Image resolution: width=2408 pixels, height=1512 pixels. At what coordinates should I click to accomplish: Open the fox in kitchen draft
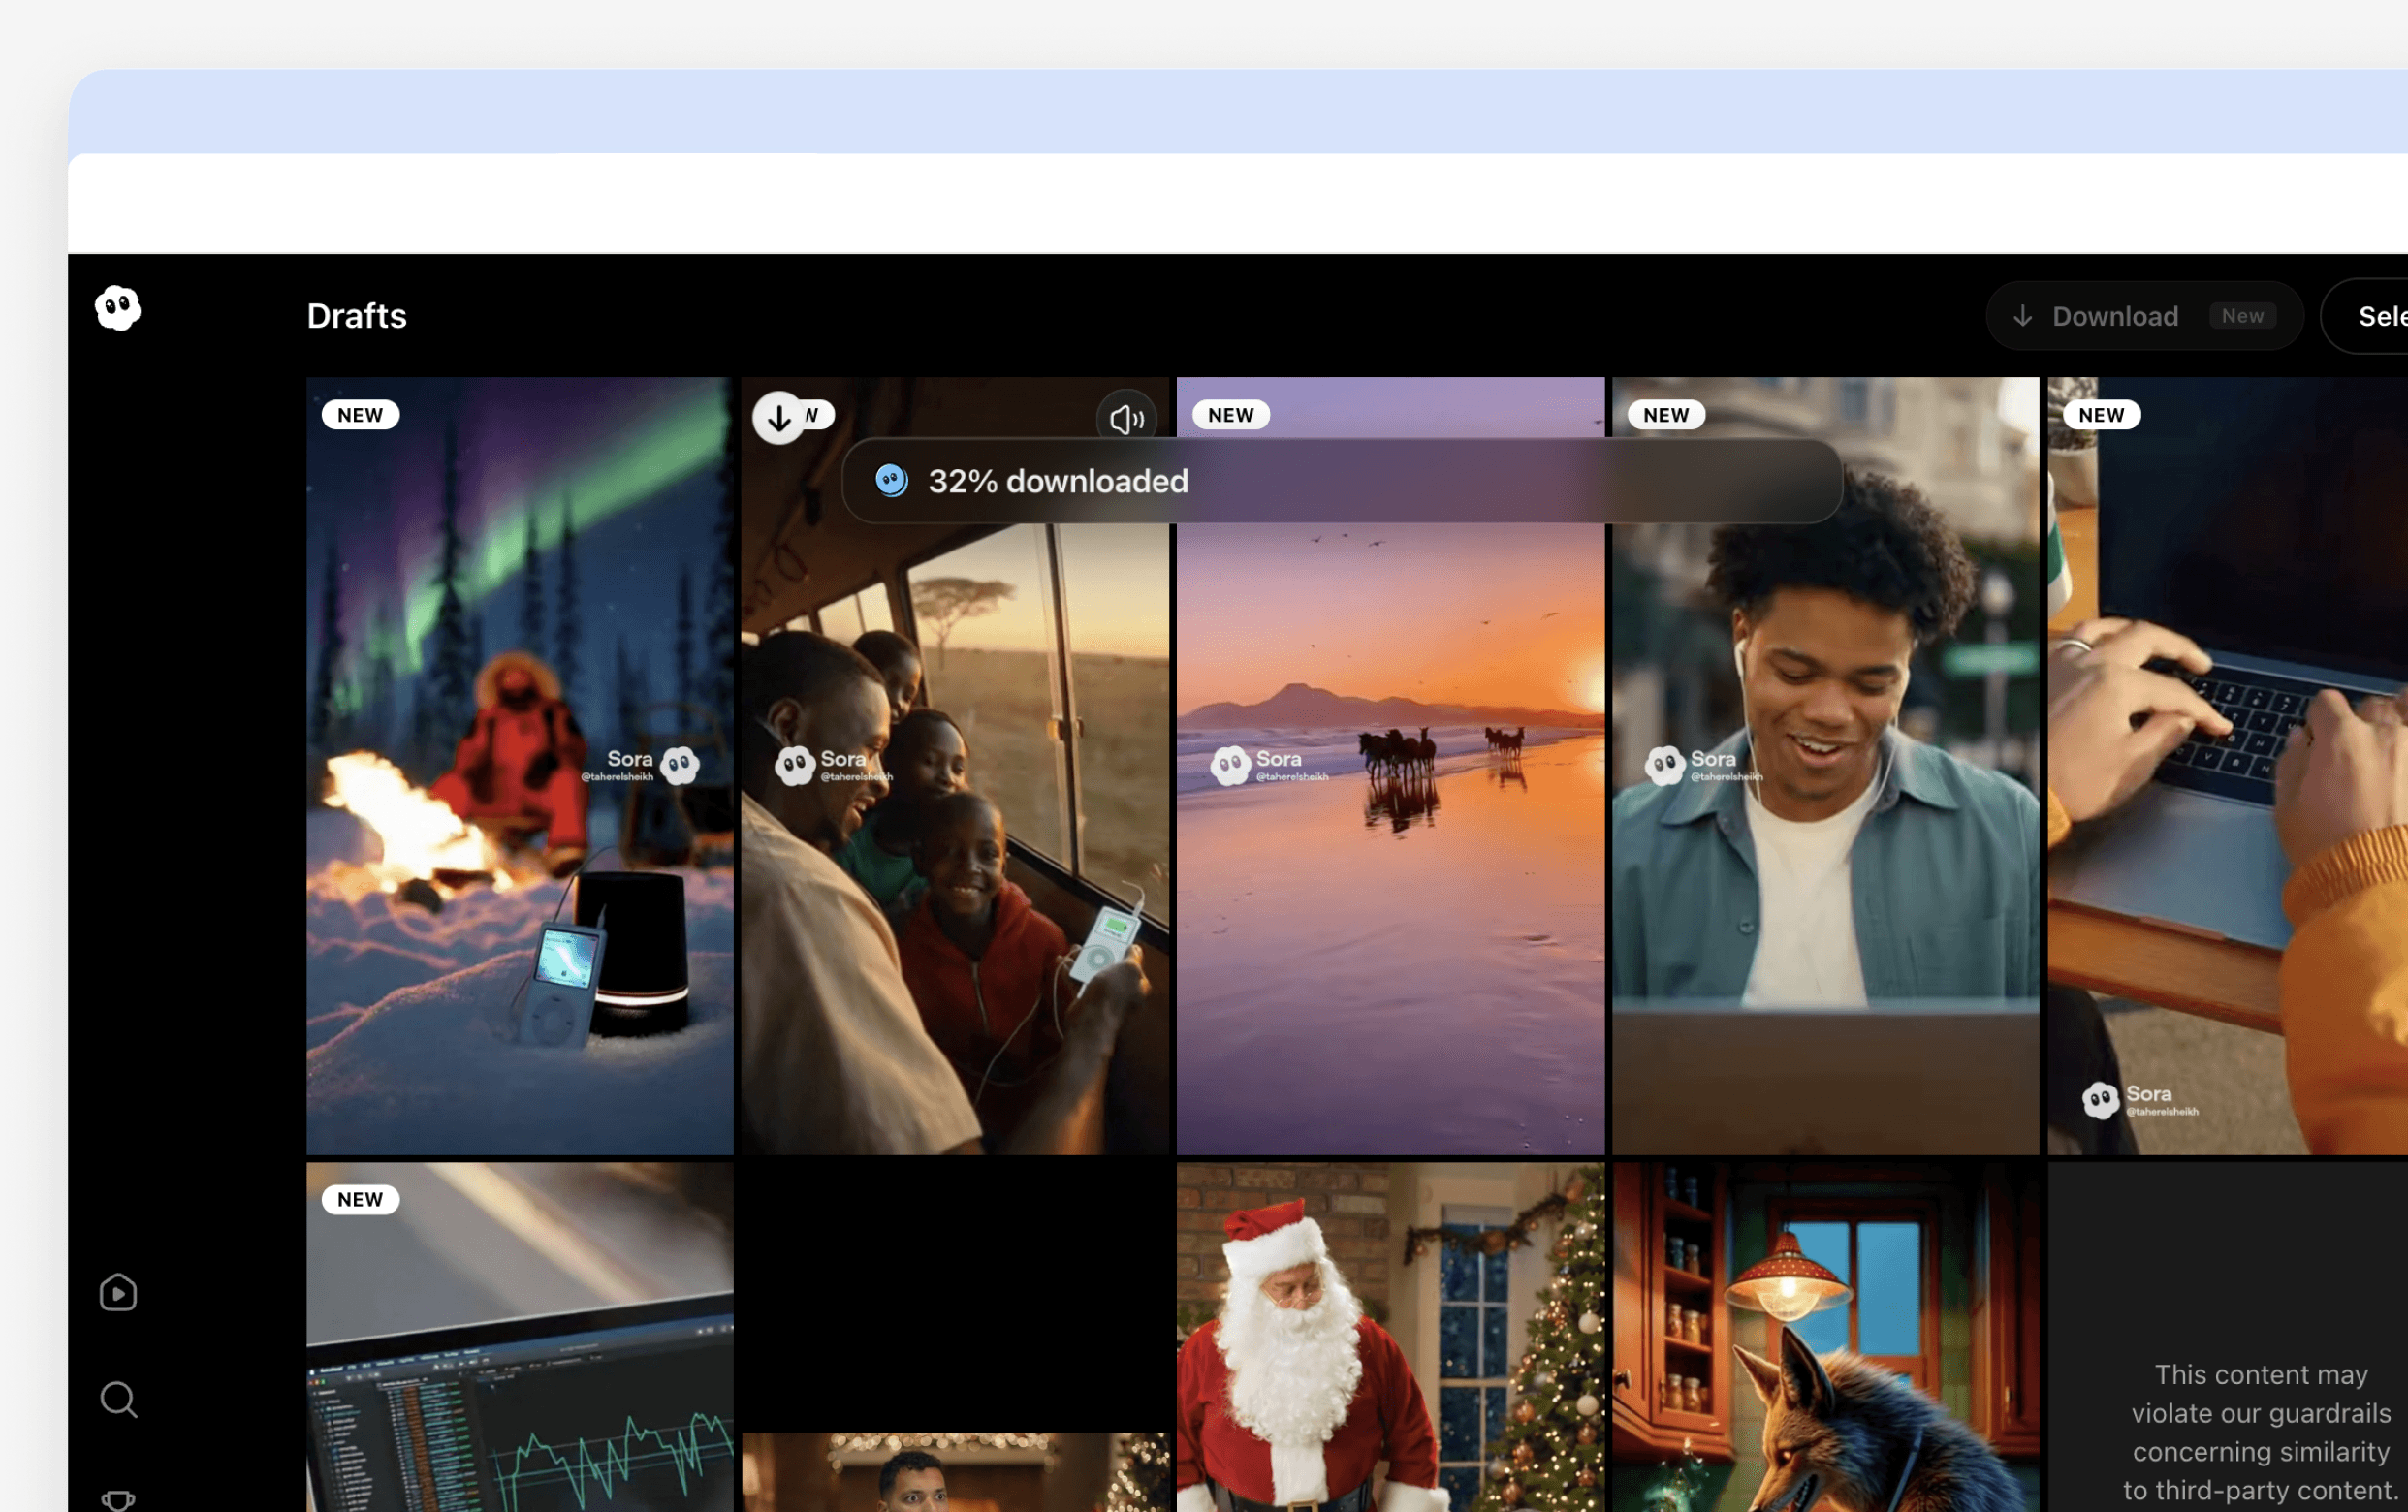(x=1825, y=1340)
